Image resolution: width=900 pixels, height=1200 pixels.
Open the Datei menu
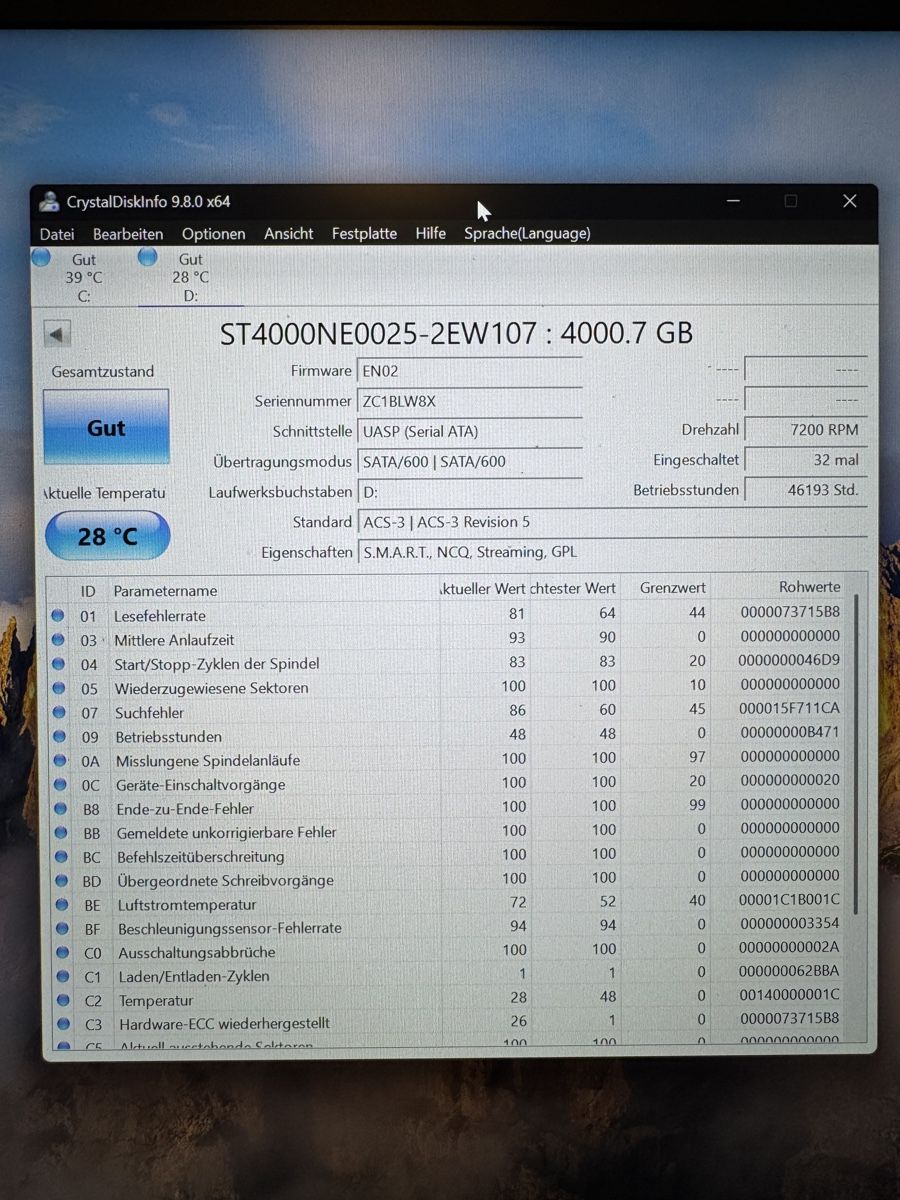tap(57, 233)
